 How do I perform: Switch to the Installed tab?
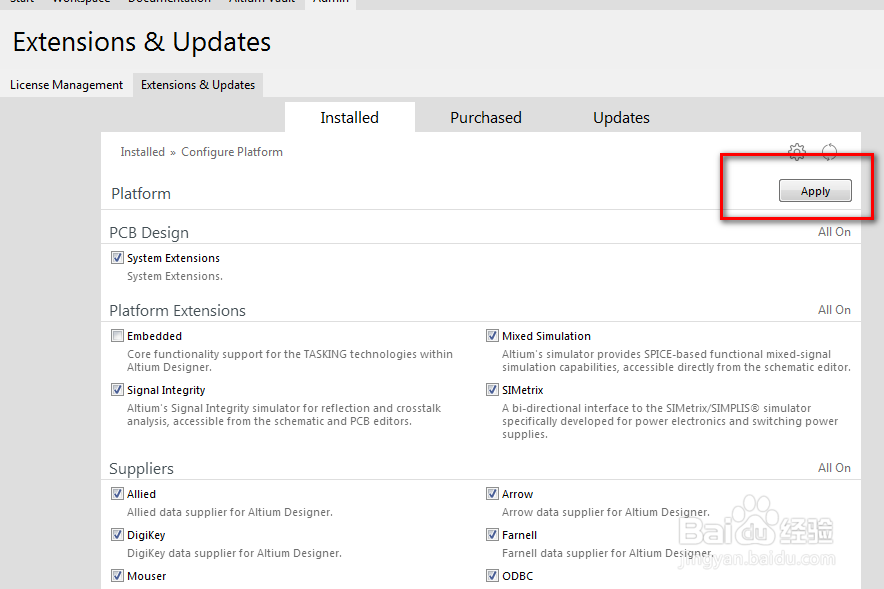(350, 117)
